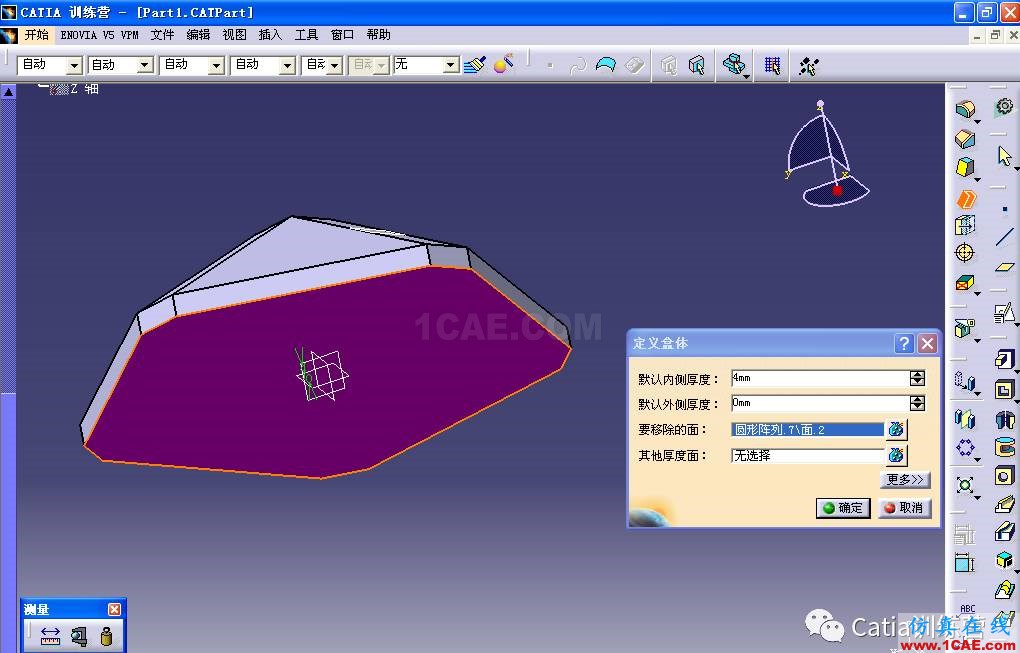Open the second 自动 dropdown in toolbar
Screen dimensions: 1020x653
pyautogui.click(x=145, y=65)
